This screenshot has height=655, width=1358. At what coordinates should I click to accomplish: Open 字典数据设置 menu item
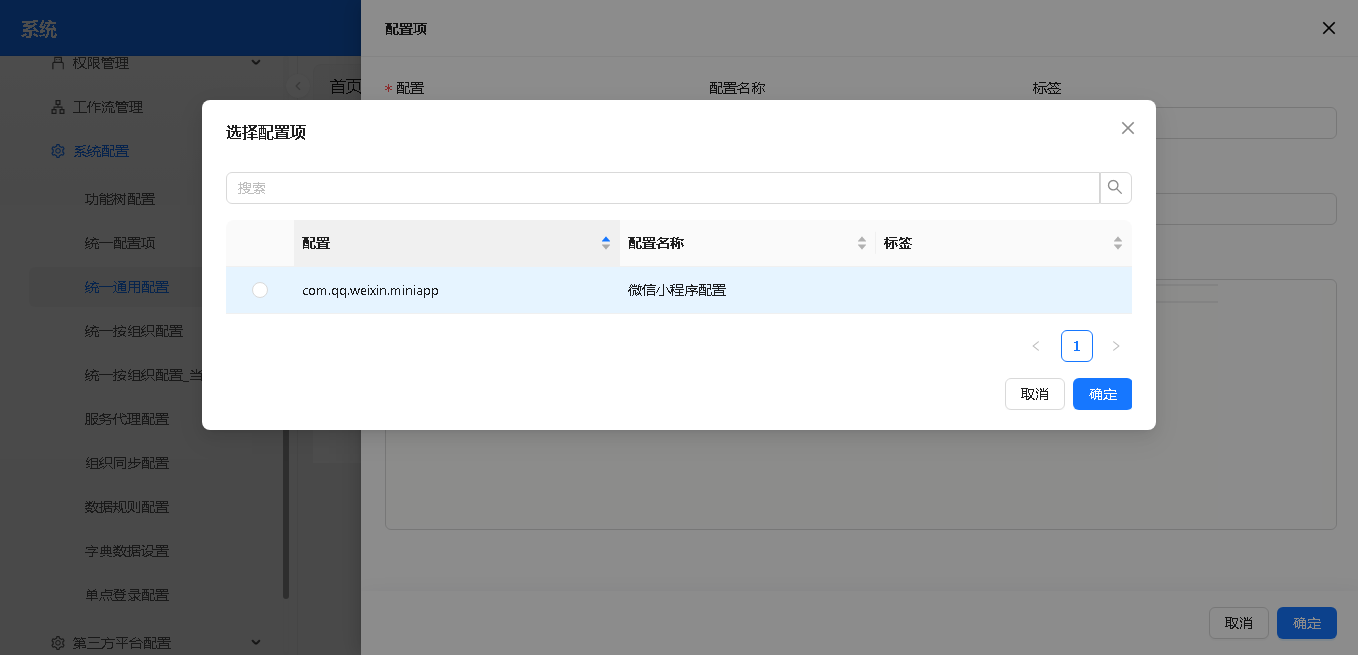pos(127,551)
